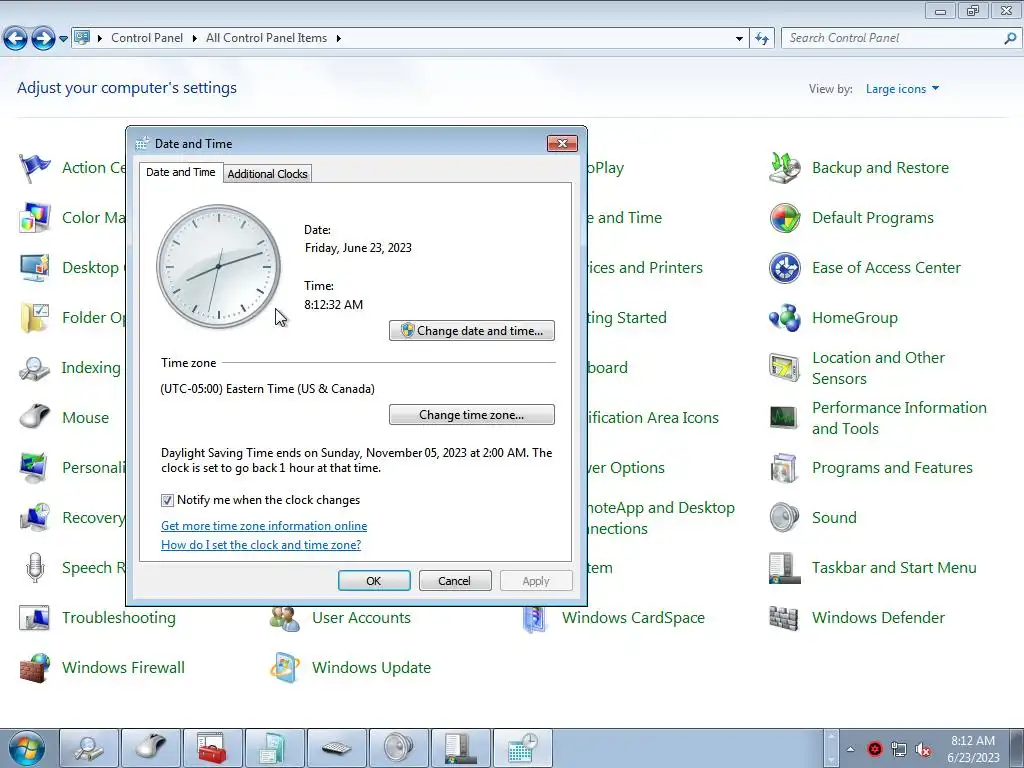
Task: Click Change date and time button
Action: [x=472, y=330]
